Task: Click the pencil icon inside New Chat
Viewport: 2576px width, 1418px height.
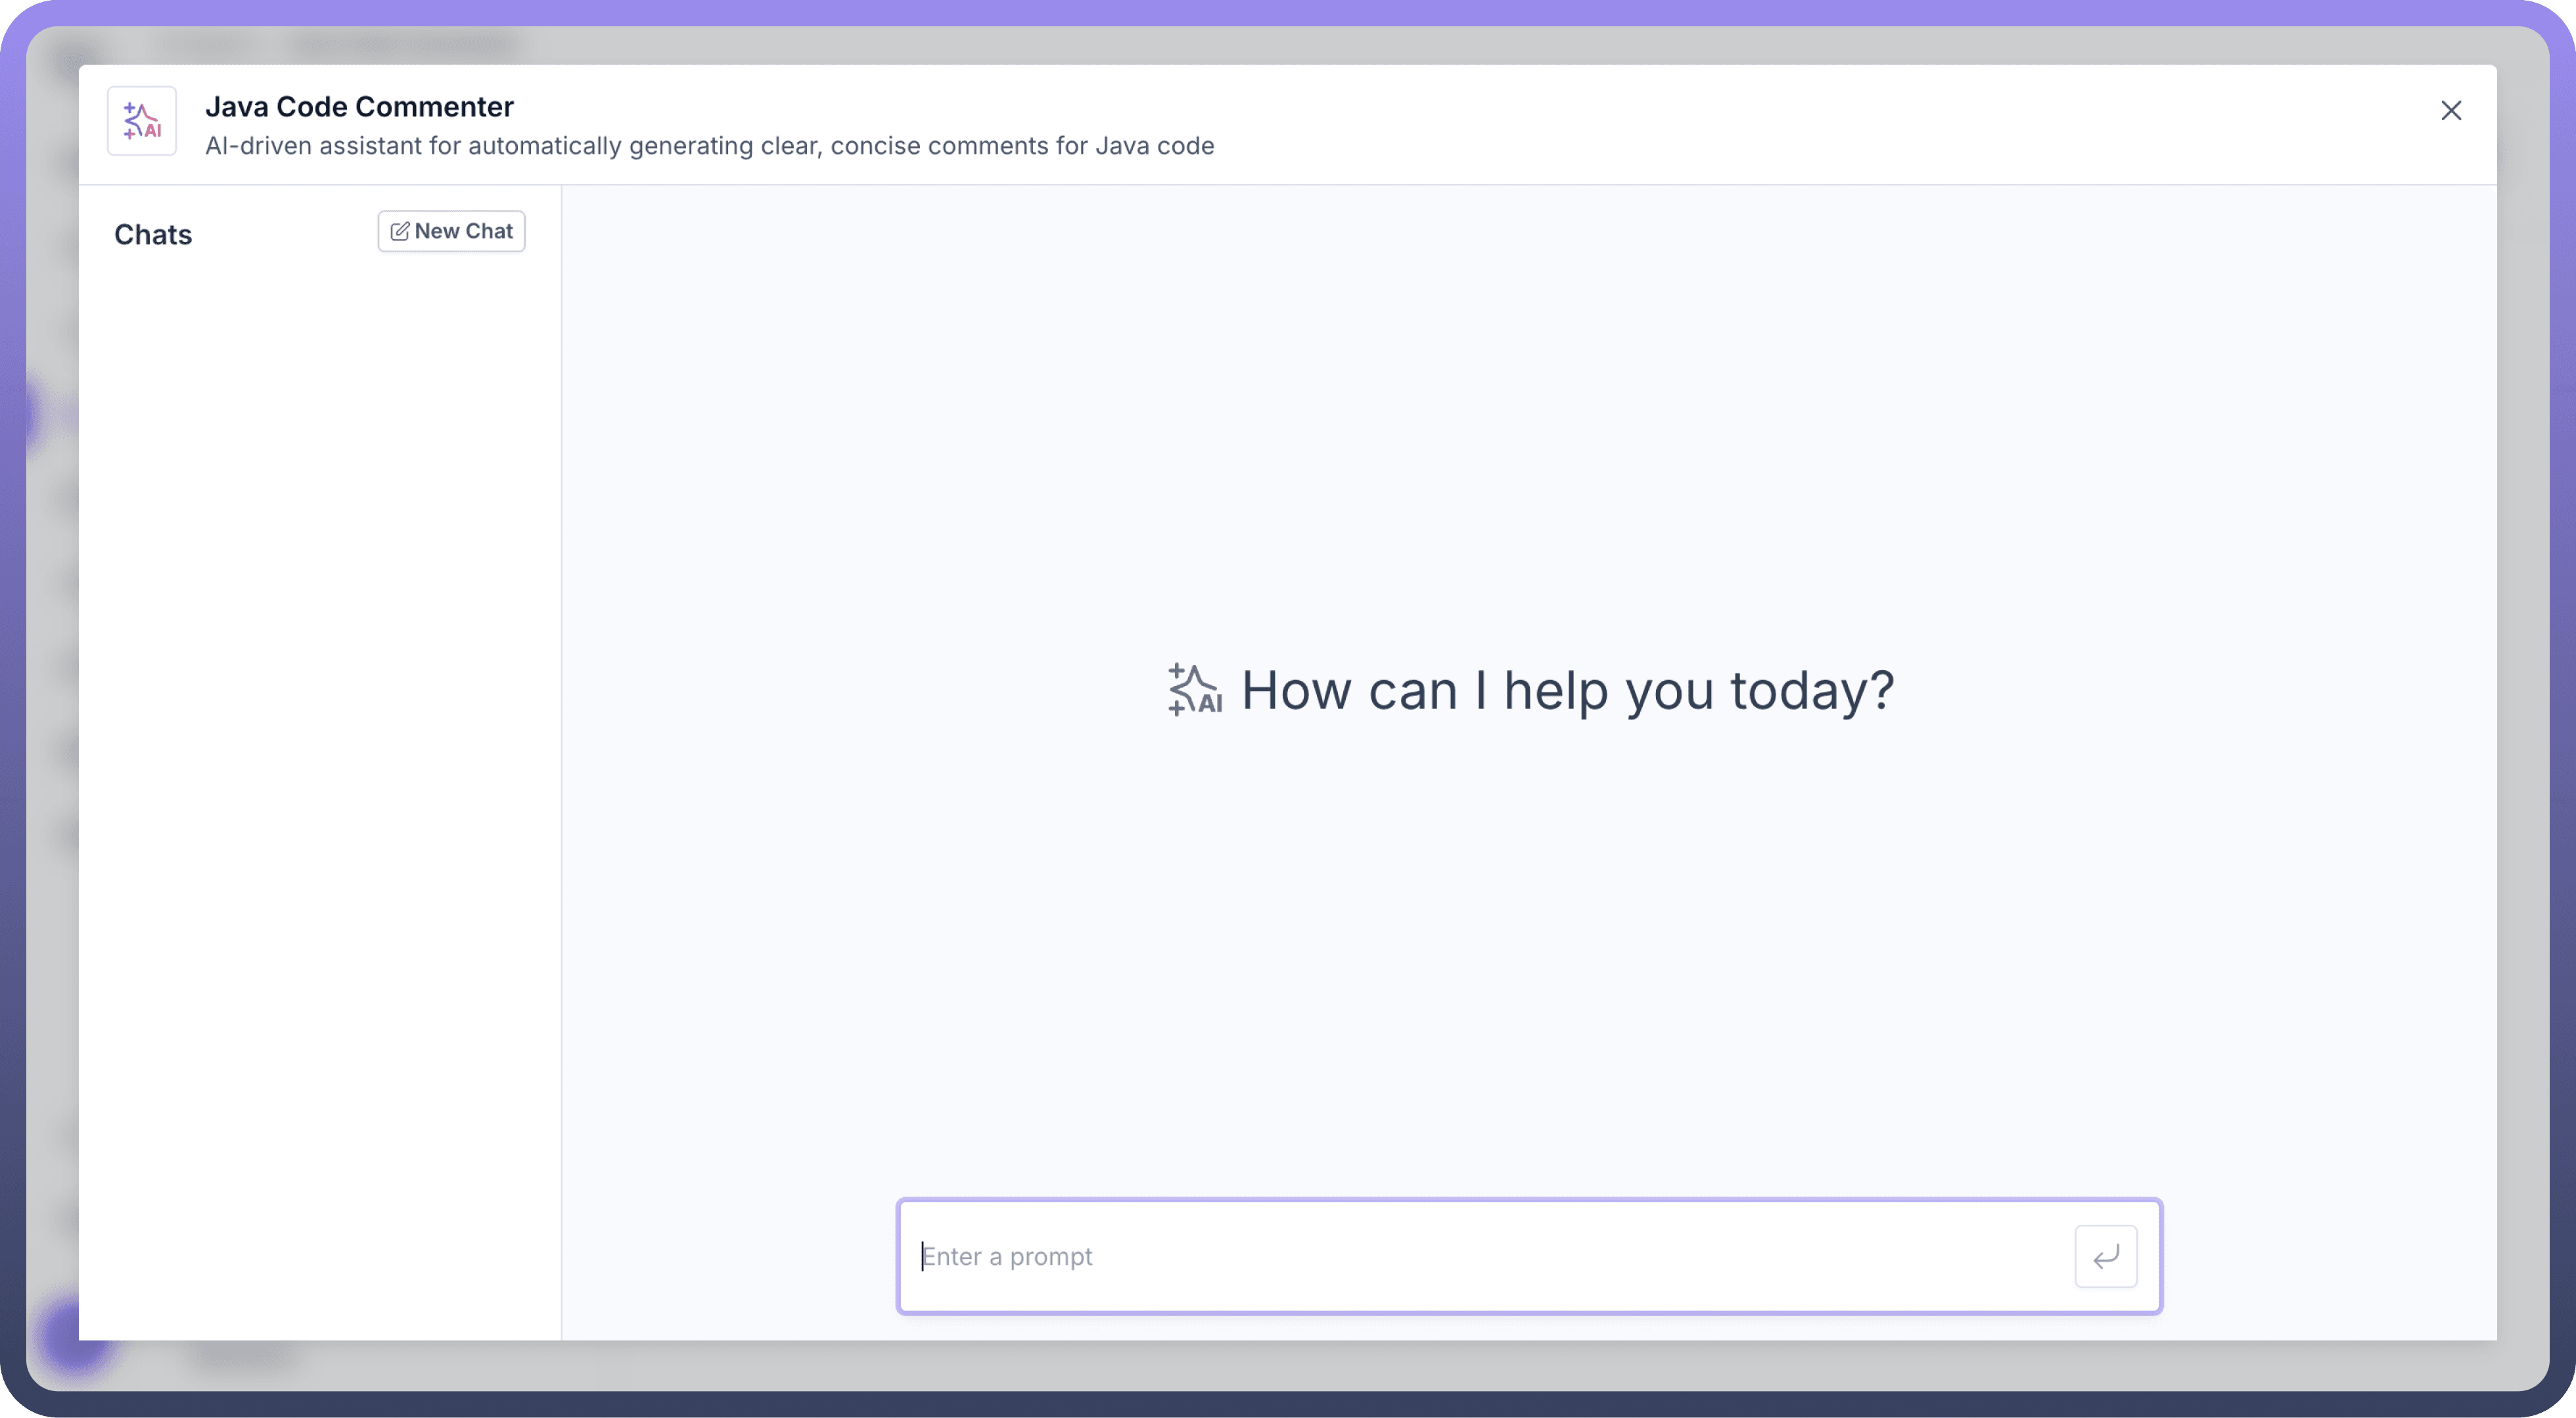Action: click(399, 232)
